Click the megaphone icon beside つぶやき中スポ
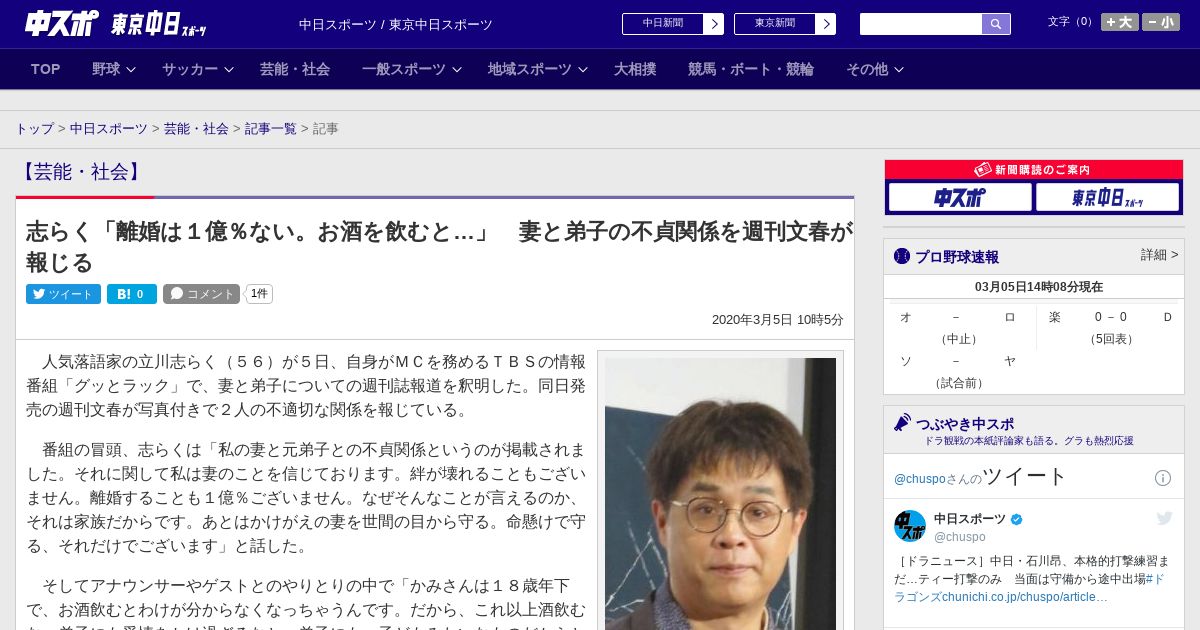The image size is (1200, 630). tap(903, 423)
